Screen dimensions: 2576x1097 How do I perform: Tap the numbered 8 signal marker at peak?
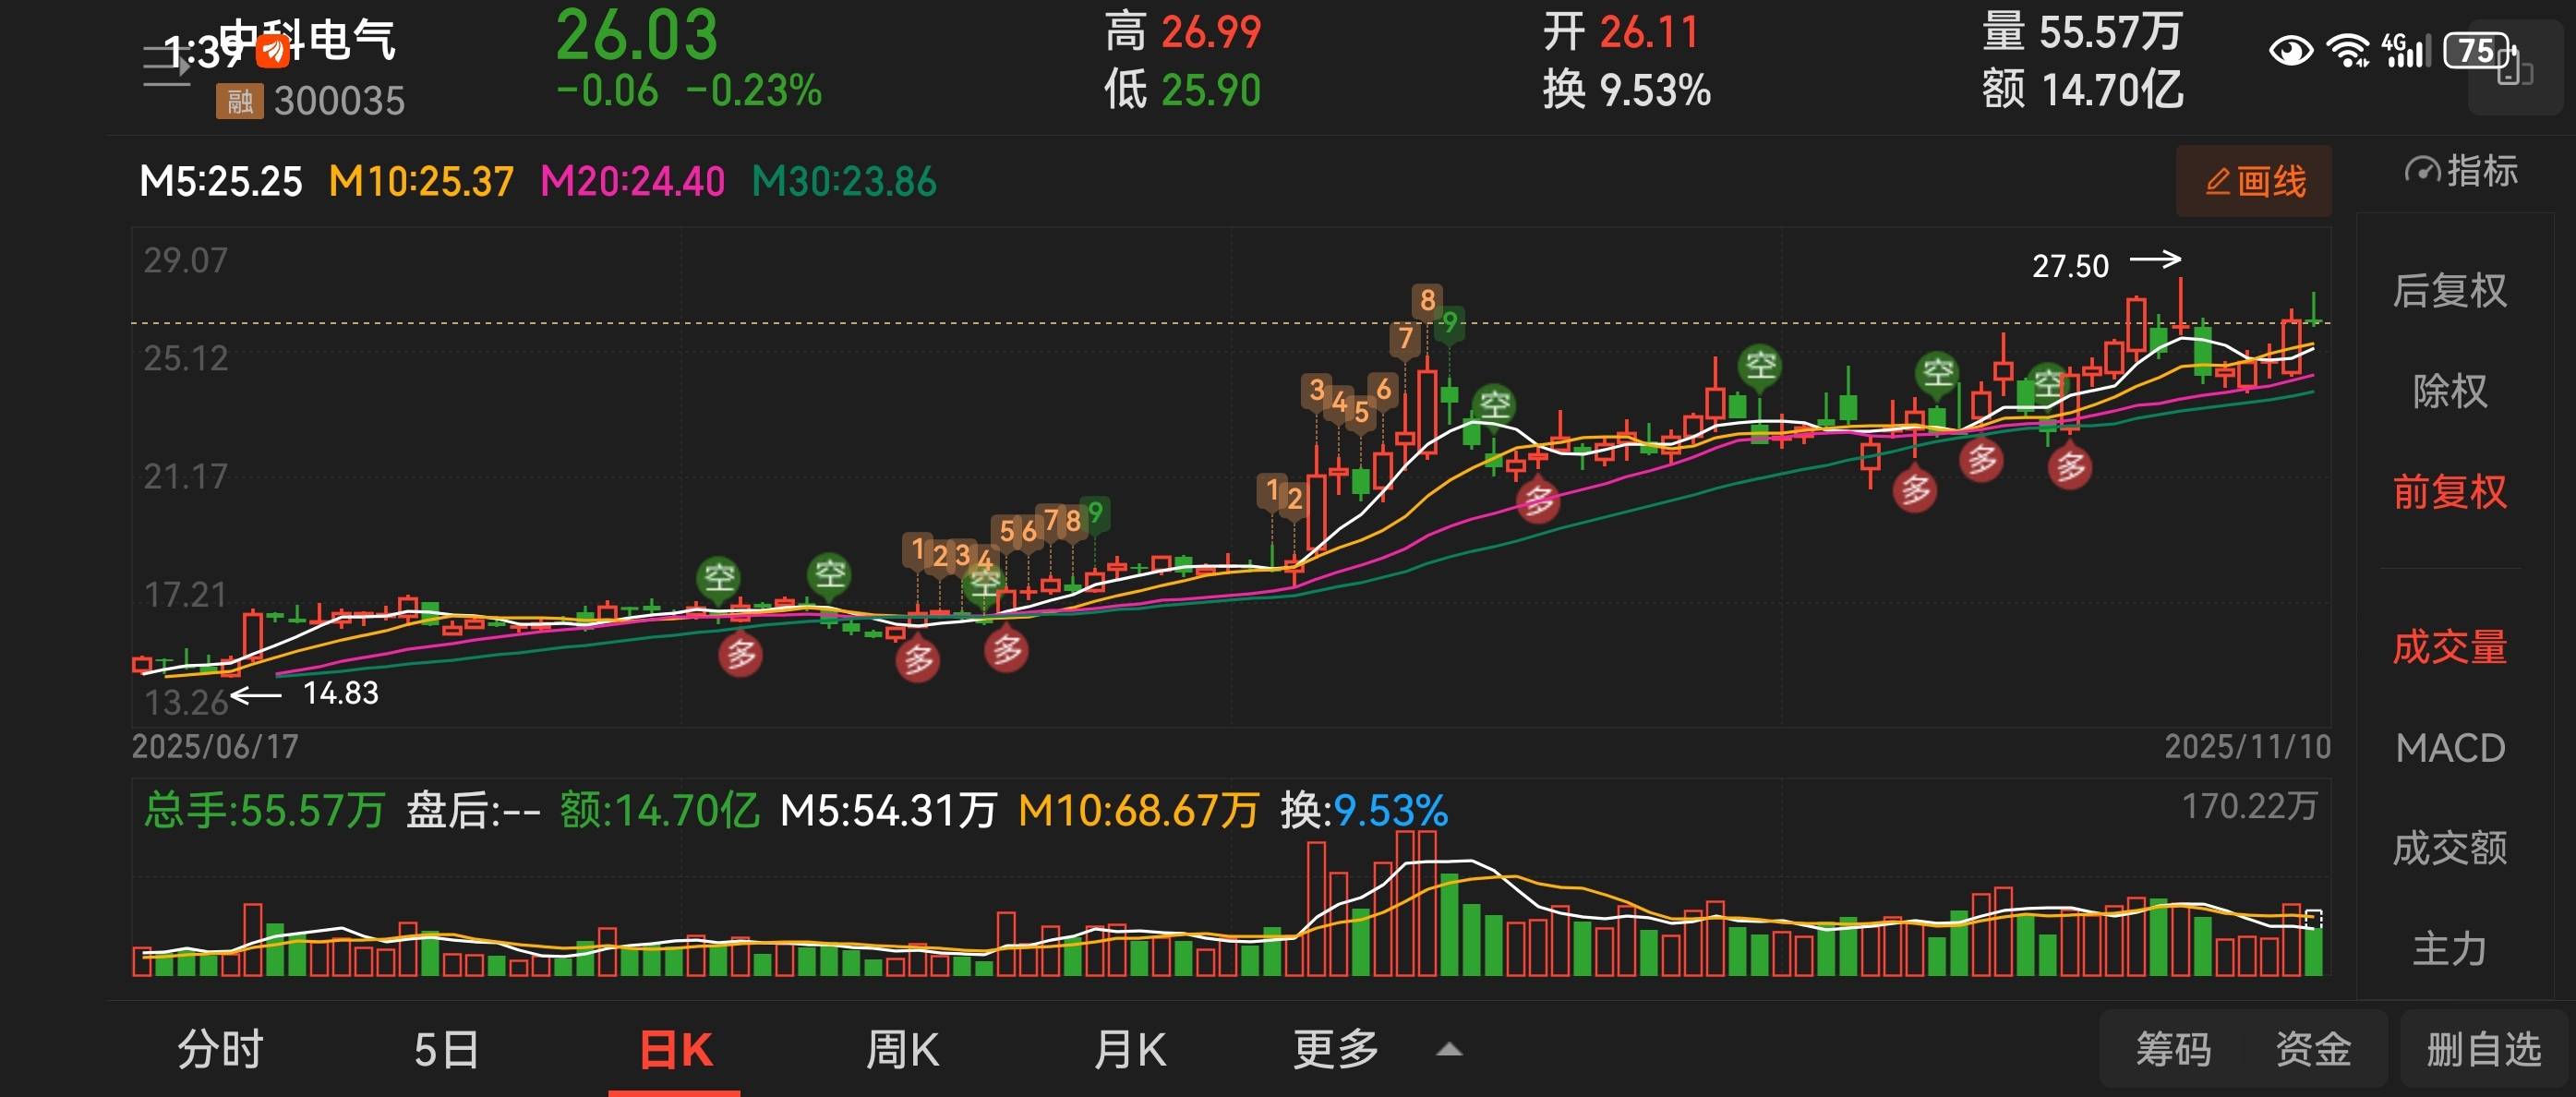1427,300
